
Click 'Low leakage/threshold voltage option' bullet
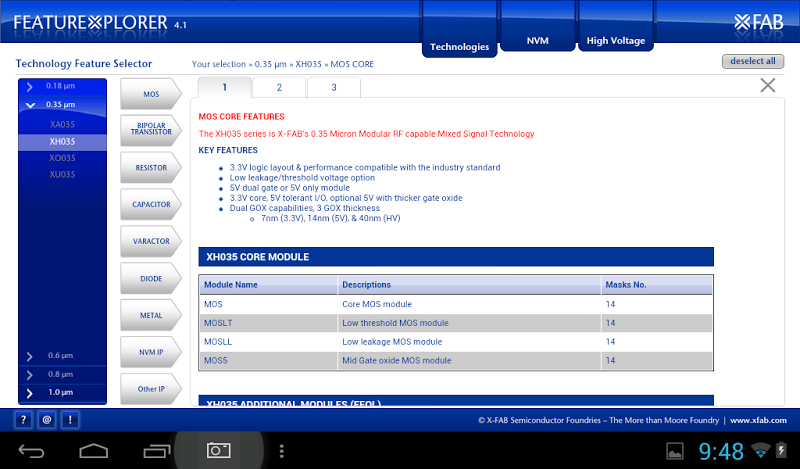pyautogui.click(x=302, y=178)
